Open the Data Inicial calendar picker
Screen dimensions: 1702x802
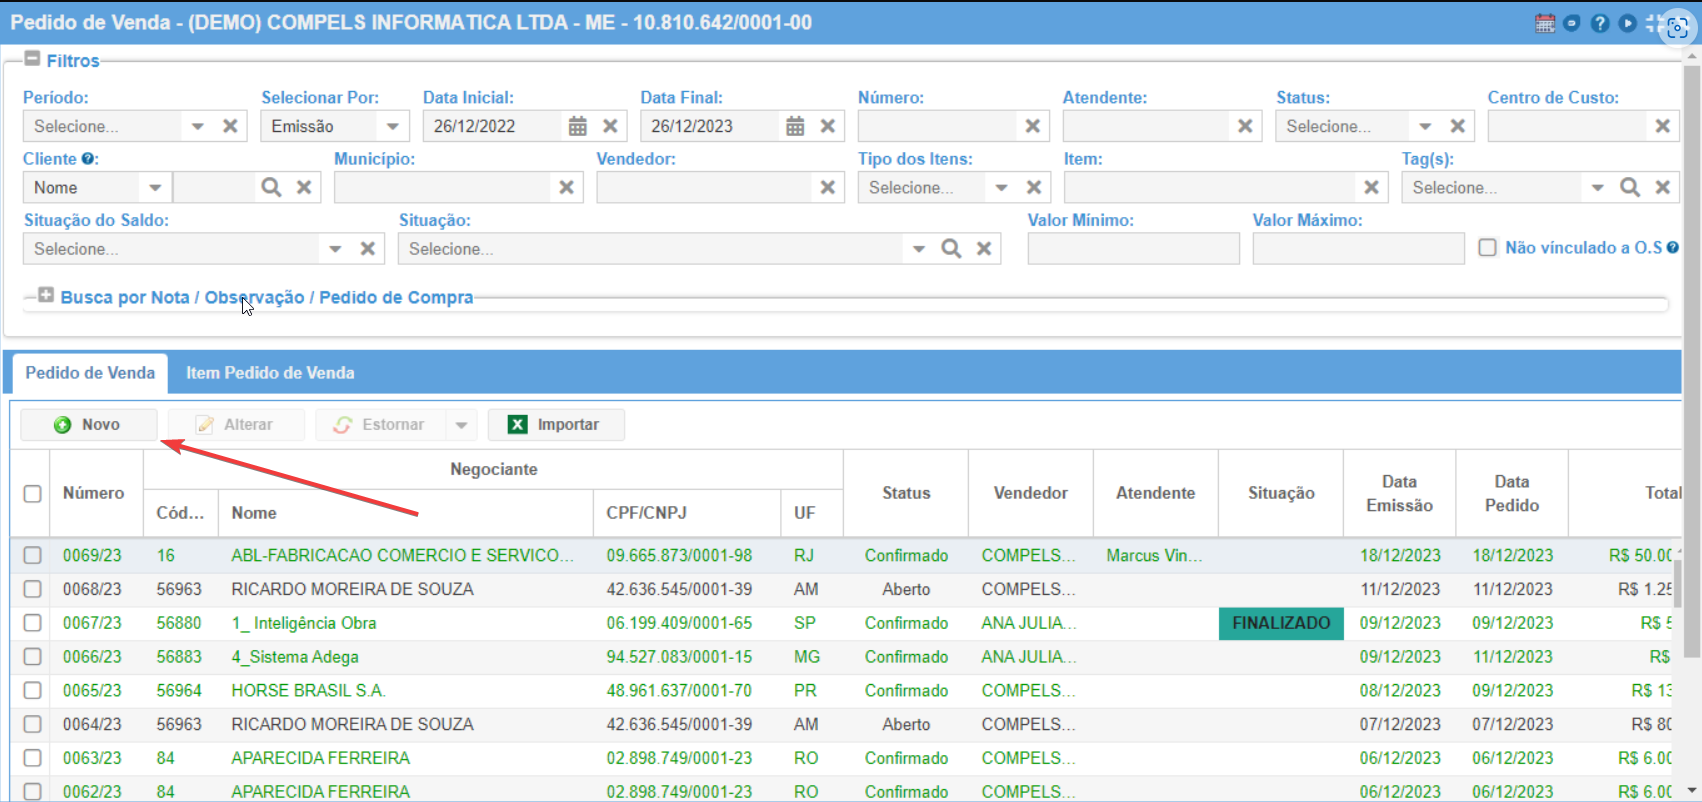point(578,126)
